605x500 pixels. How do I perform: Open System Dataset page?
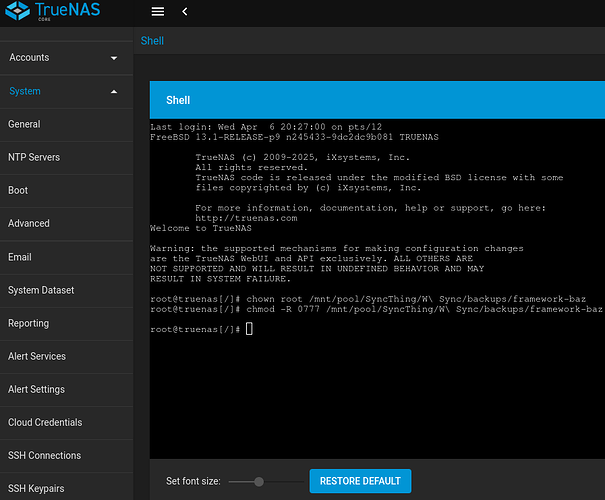point(66,290)
